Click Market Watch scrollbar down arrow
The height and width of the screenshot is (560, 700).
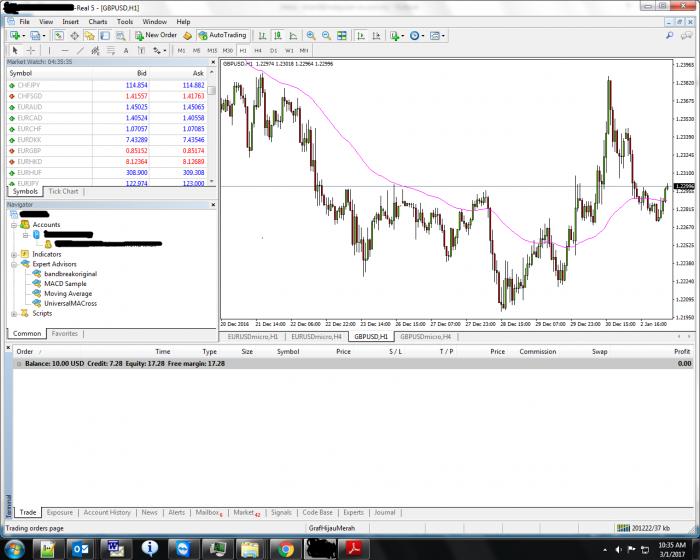click(x=212, y=181)
